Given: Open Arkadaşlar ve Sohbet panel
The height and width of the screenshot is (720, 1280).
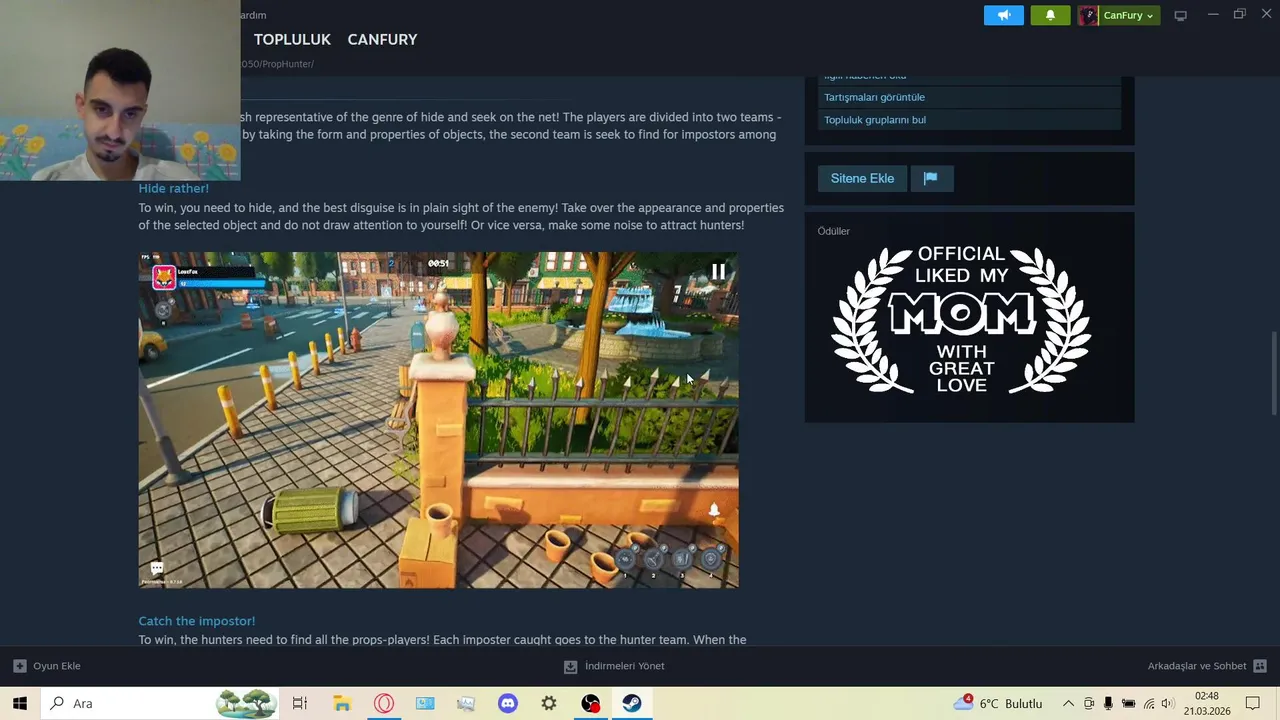Looking at the screenshot, I should 1206,666.
